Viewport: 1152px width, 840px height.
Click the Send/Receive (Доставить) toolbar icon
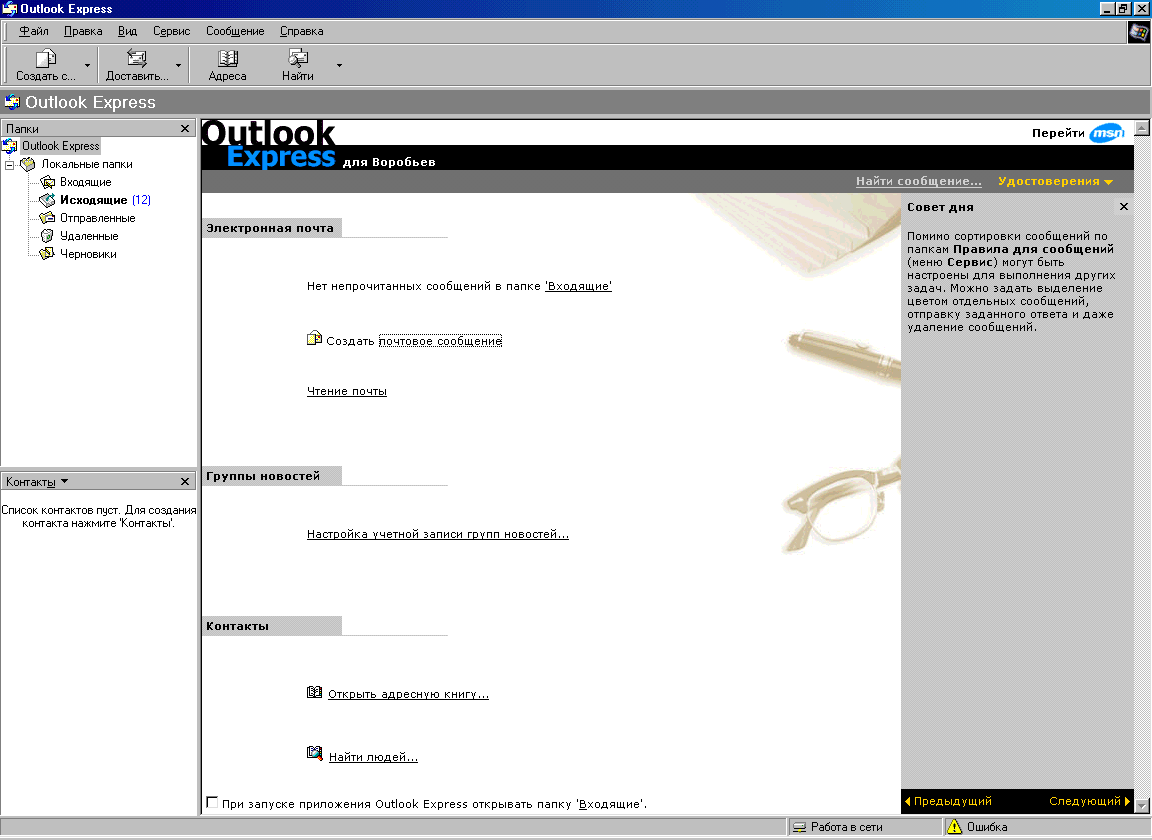pyautogui.click(x=137, y=59)
